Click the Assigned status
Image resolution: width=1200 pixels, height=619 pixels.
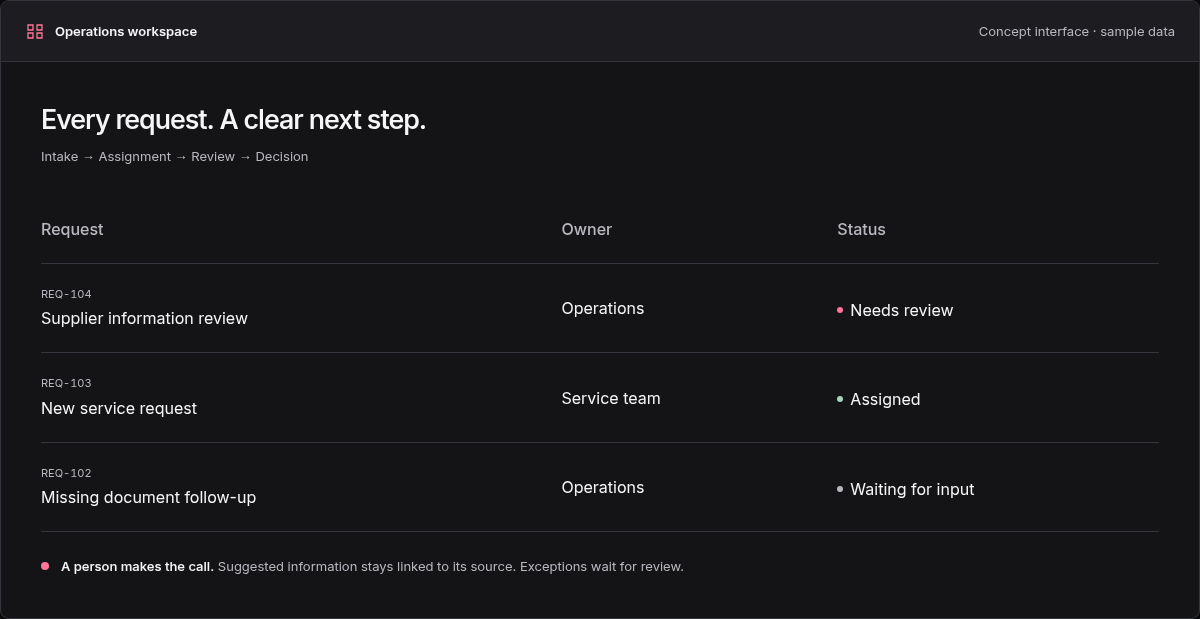(885, 399)
